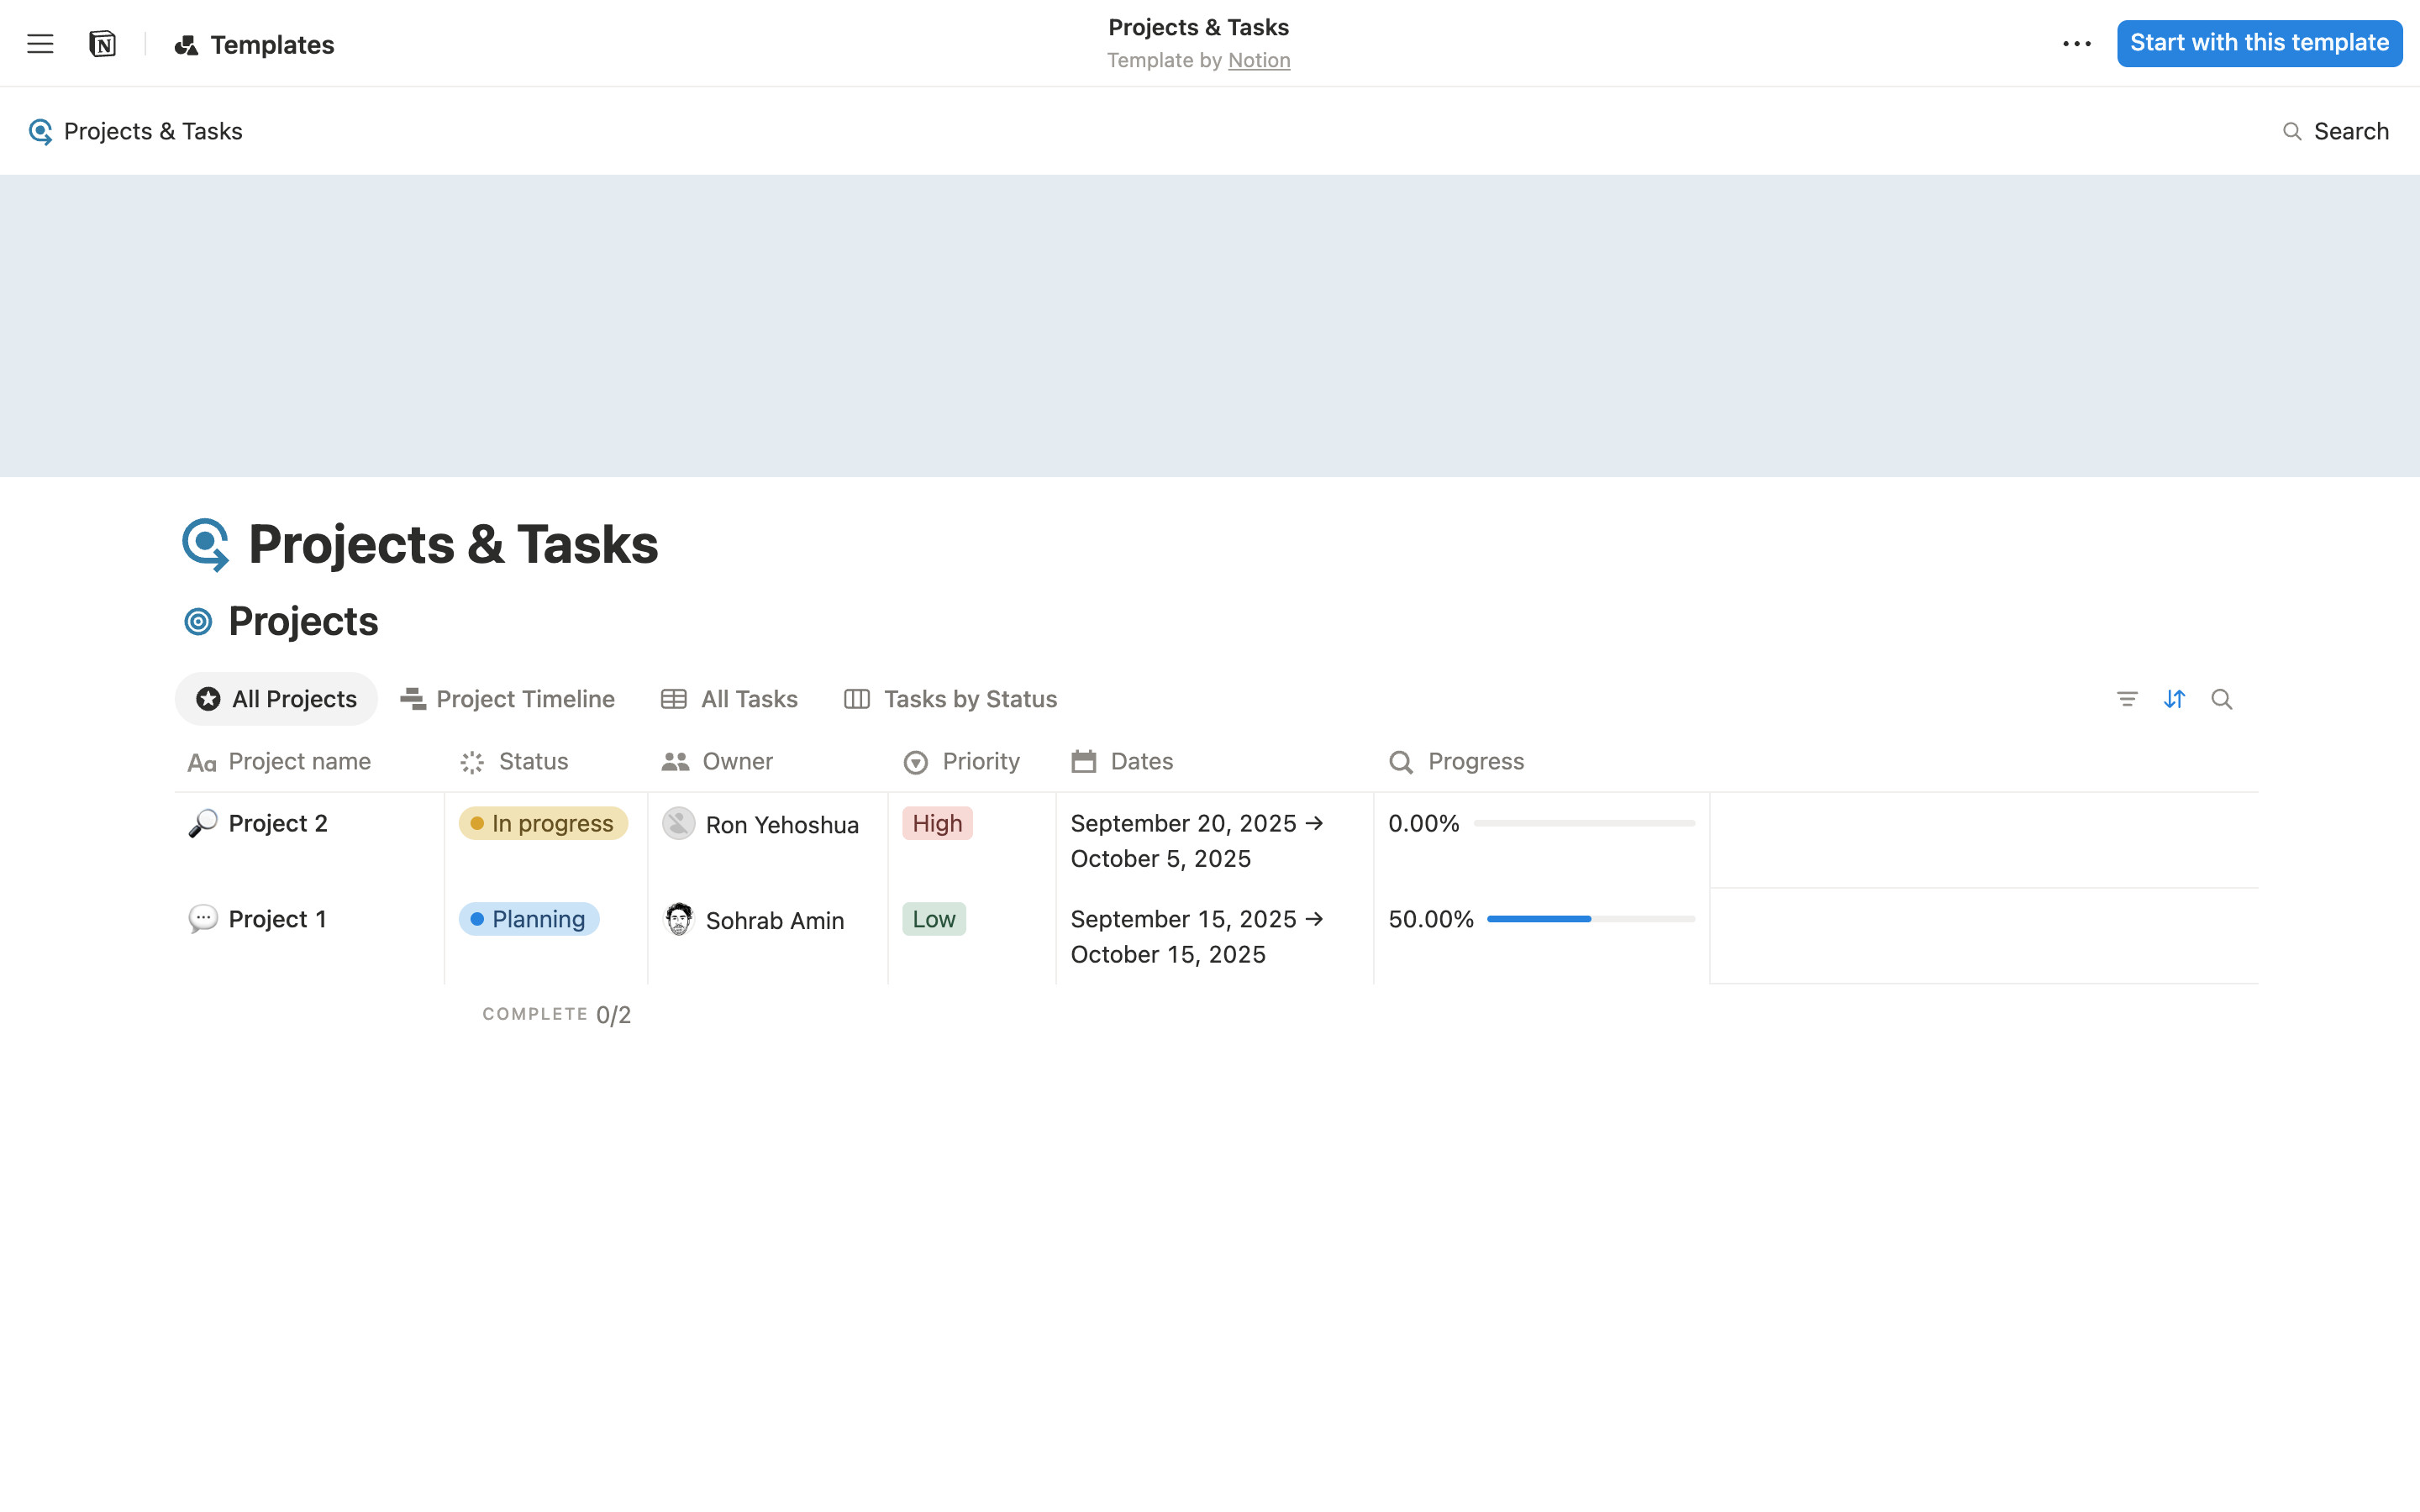Click the Notion creator link
Viewport: 2420px width, 1512px height.
click(x=1259, y=60)
